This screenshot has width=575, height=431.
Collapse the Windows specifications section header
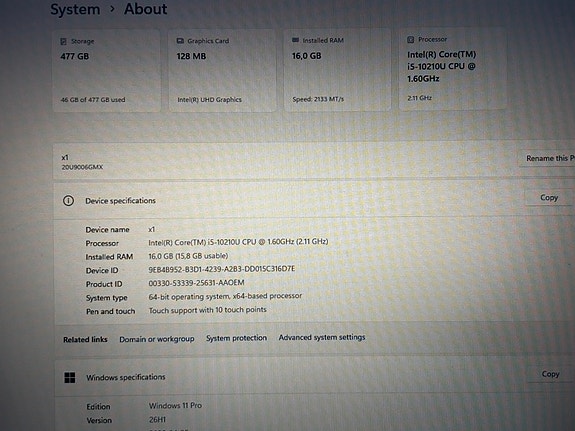314,377
